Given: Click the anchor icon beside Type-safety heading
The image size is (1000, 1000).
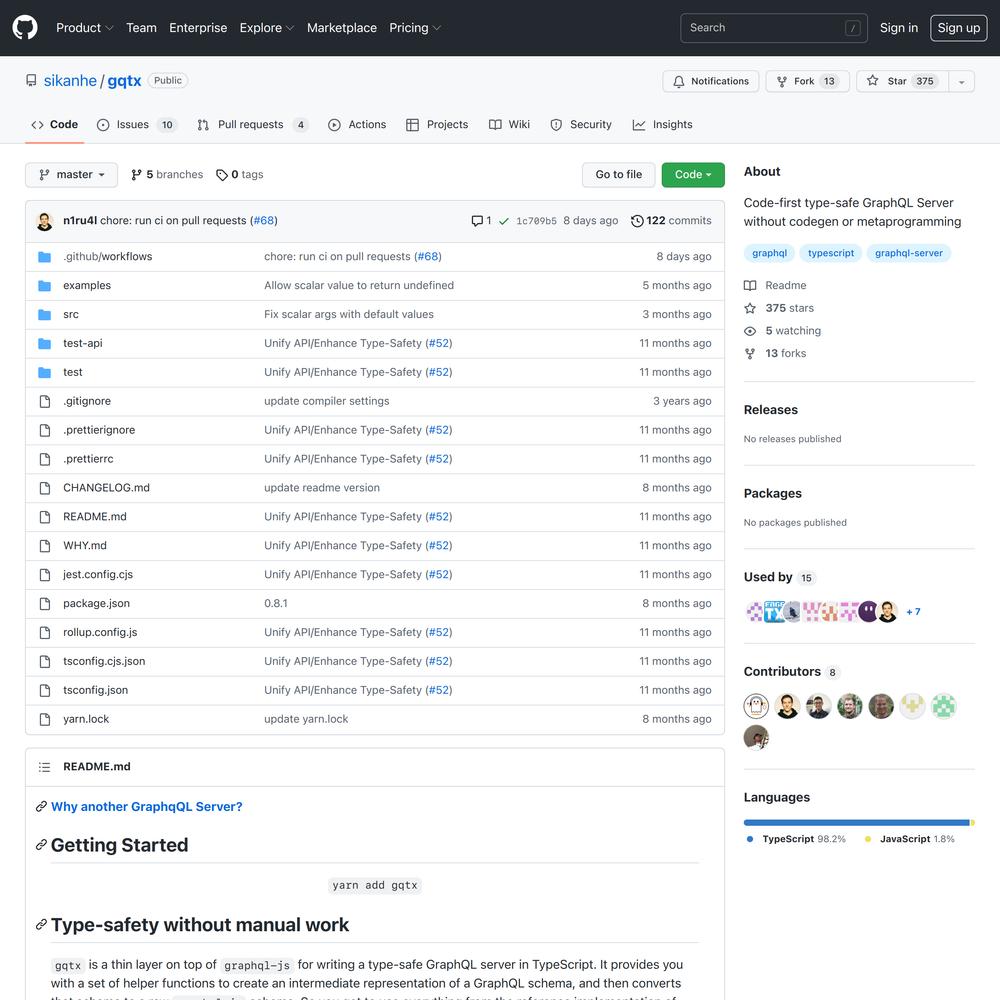Looking at the screenshot, I should 41,925.
